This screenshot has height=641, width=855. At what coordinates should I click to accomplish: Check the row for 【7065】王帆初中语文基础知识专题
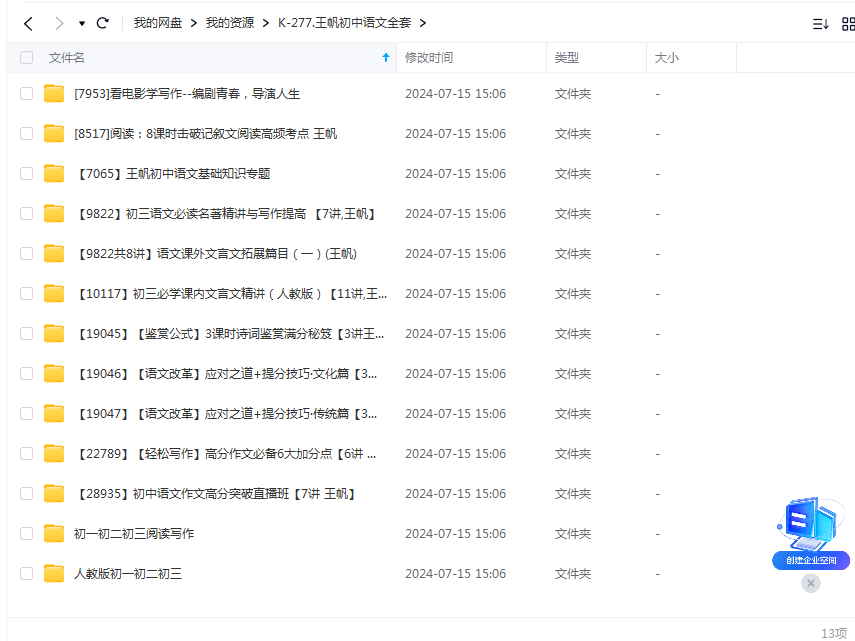click(26, 173)
